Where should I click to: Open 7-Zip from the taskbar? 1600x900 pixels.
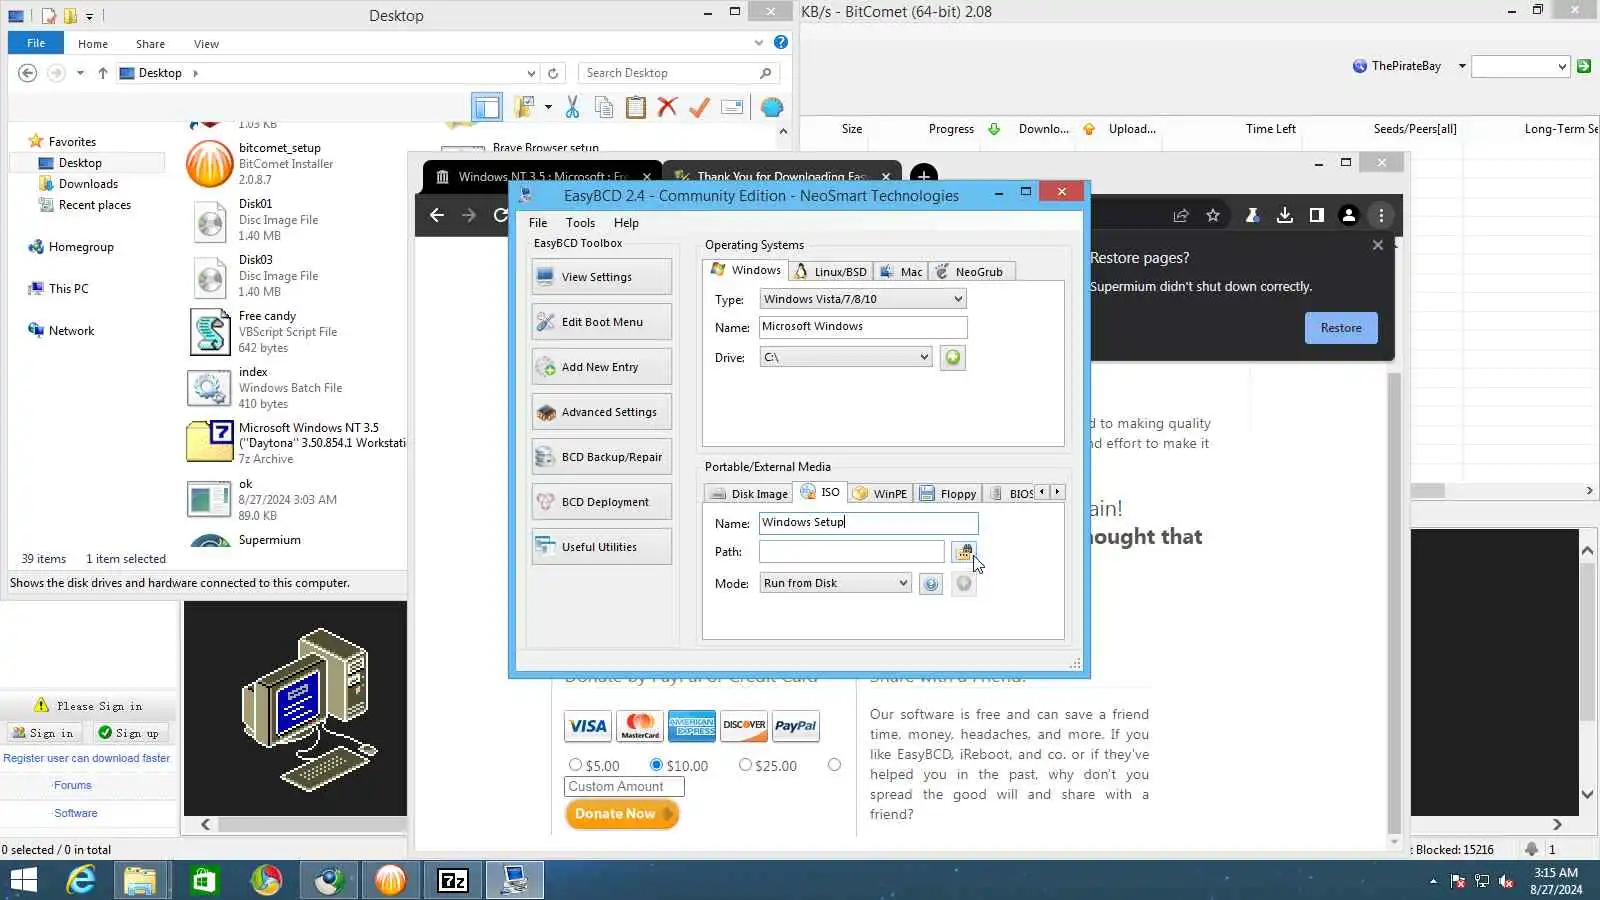[x=453, y=880]
